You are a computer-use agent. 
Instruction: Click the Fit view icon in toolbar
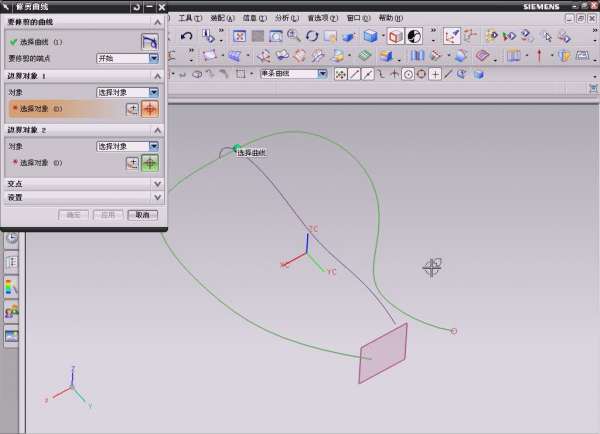coord(240,36)
